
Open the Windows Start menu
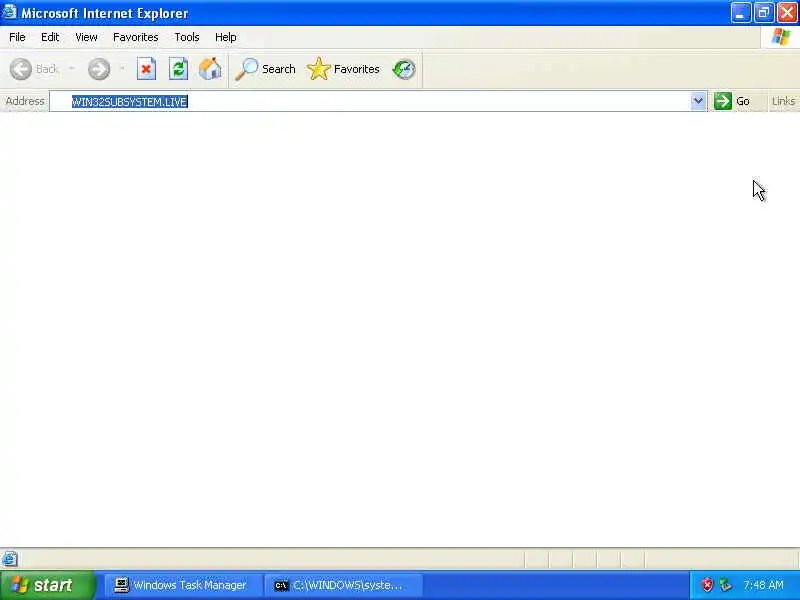(x=47, y=585)
